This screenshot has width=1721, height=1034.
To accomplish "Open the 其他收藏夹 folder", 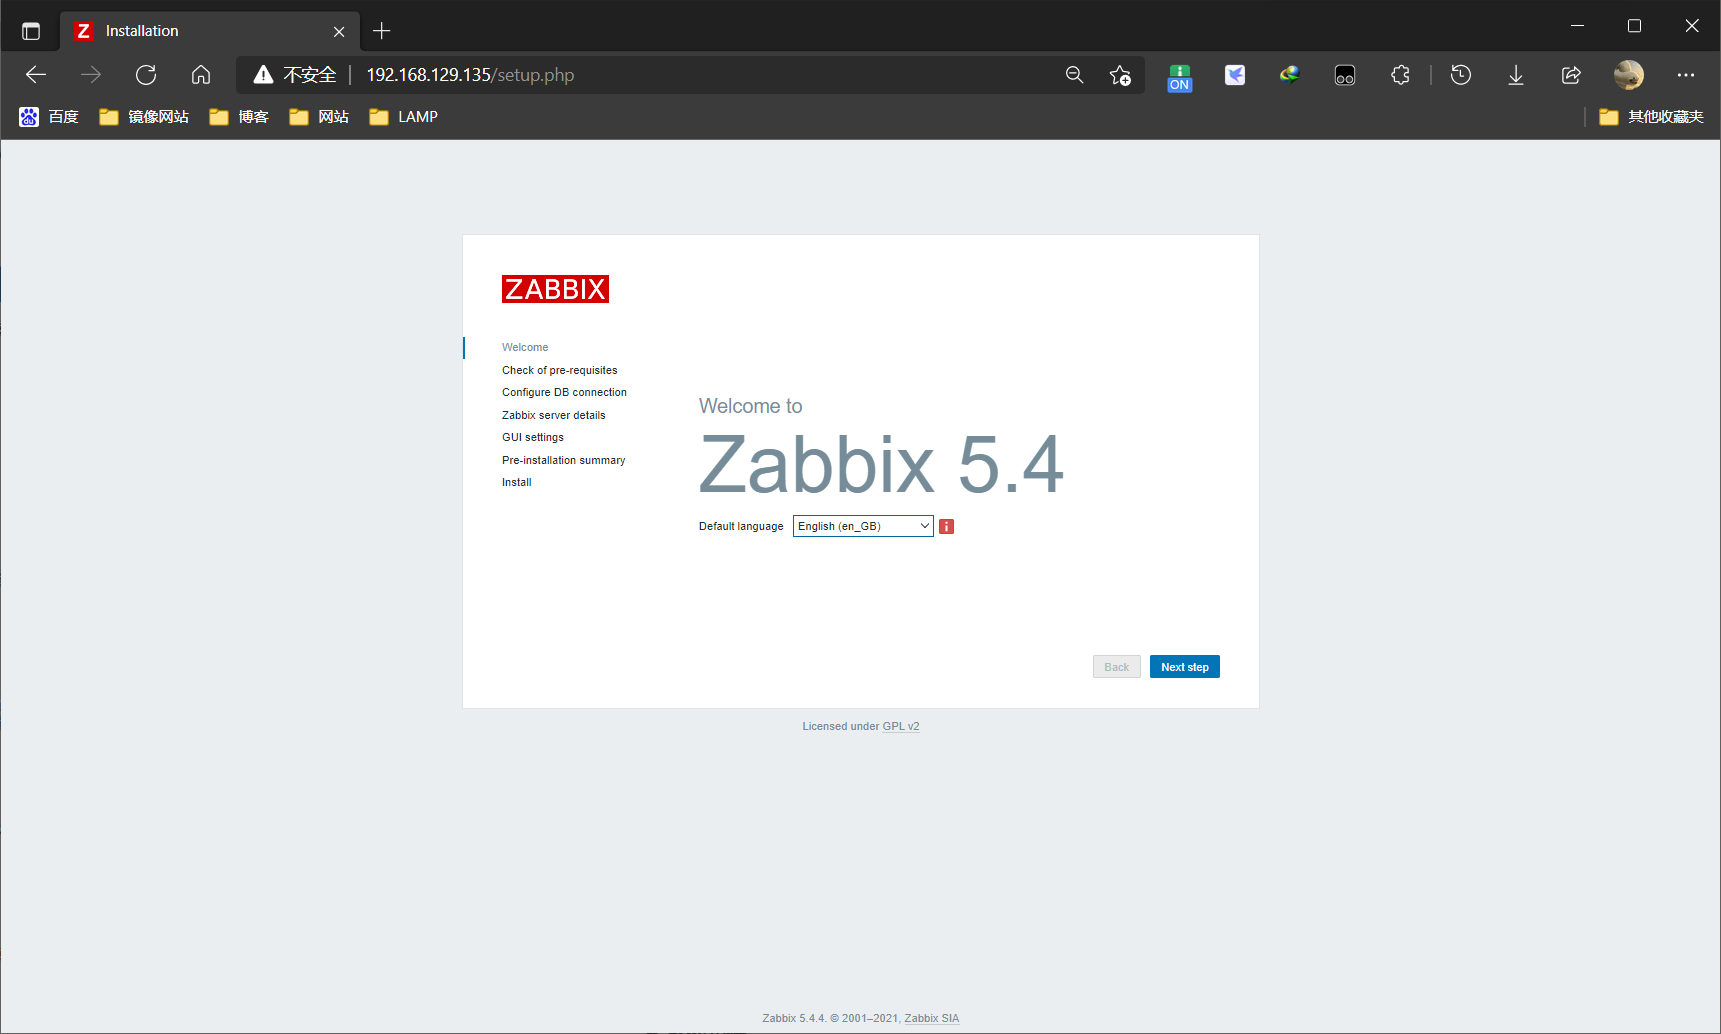I will click(1651, 117).
